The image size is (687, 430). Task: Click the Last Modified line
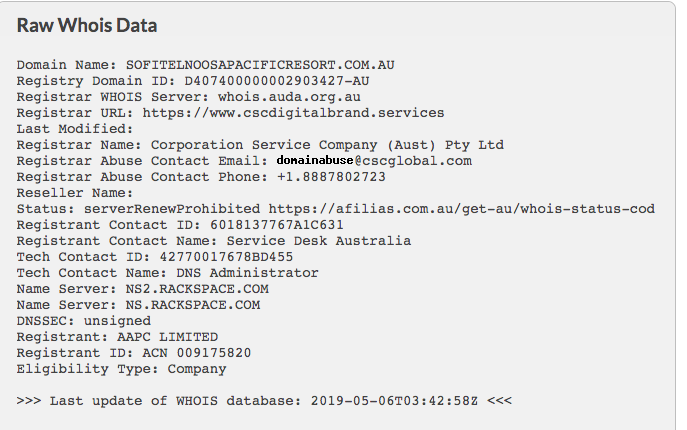point(74,129)
